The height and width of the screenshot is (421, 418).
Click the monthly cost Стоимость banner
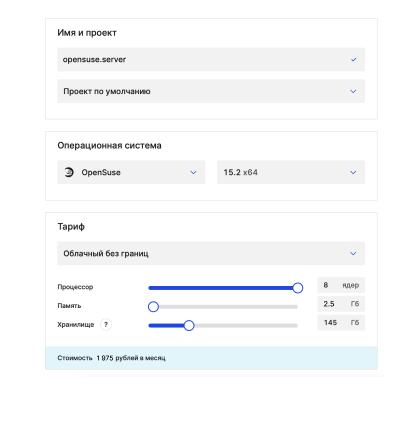211,358
